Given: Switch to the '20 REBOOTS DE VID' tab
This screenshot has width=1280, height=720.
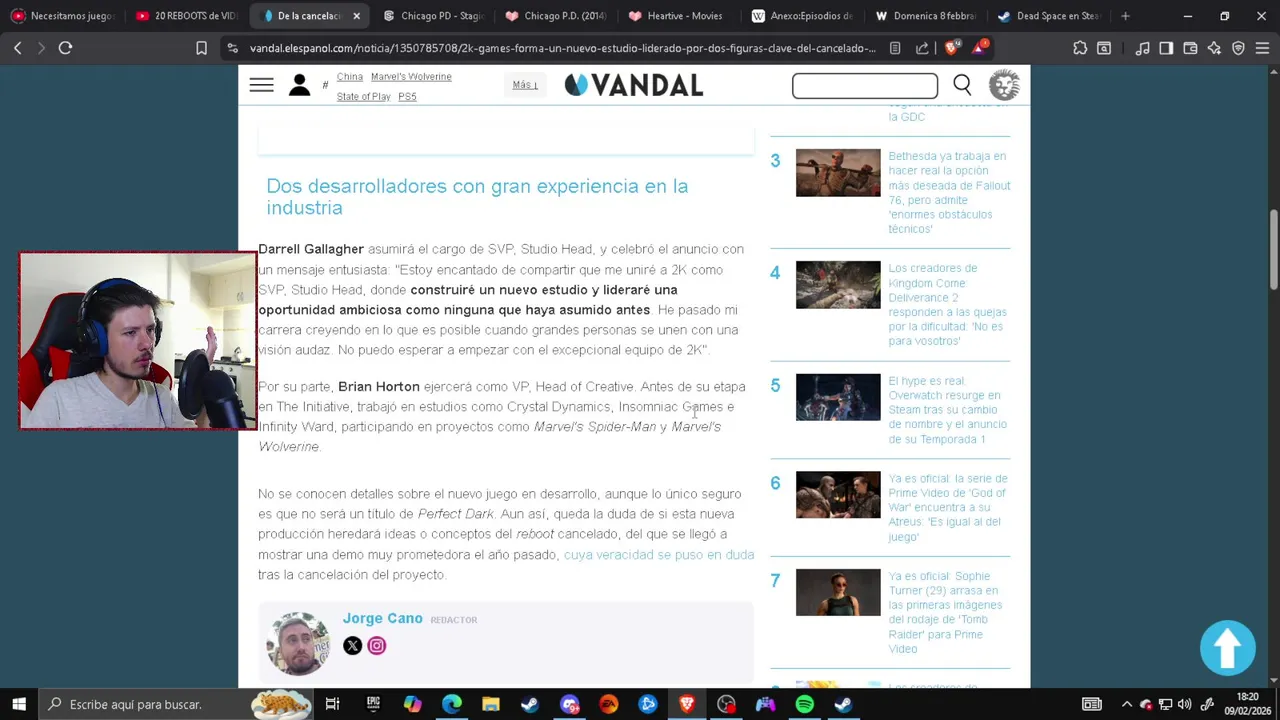Looking at the screenshot, I should [186, 16].
